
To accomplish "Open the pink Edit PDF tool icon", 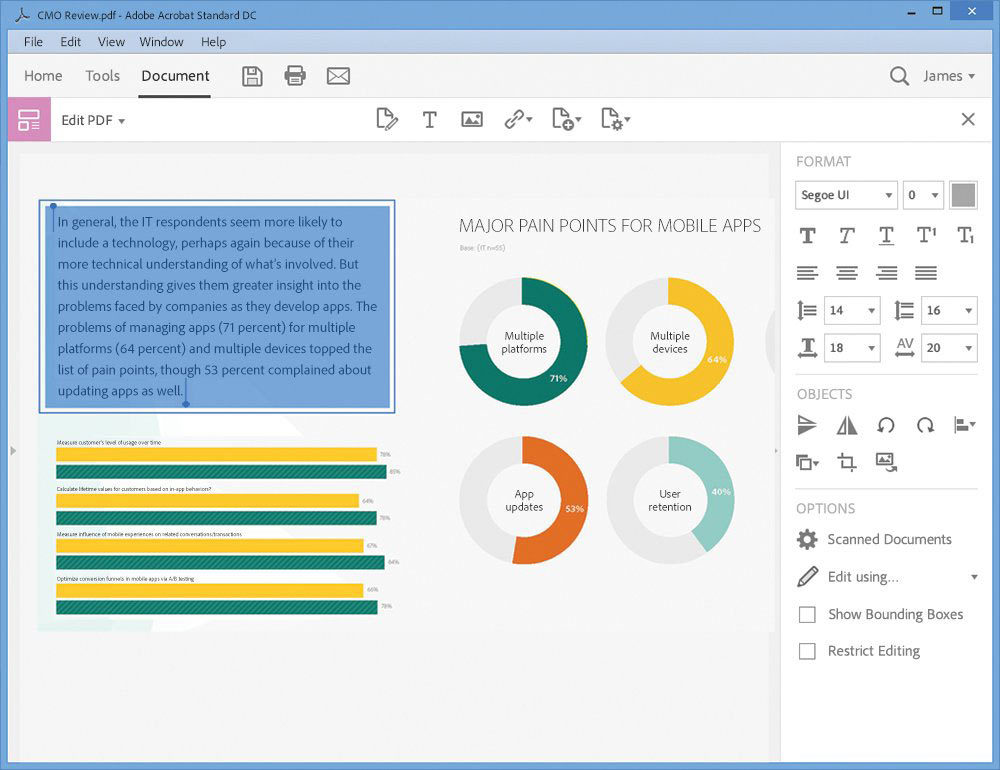I will [29, 119].
